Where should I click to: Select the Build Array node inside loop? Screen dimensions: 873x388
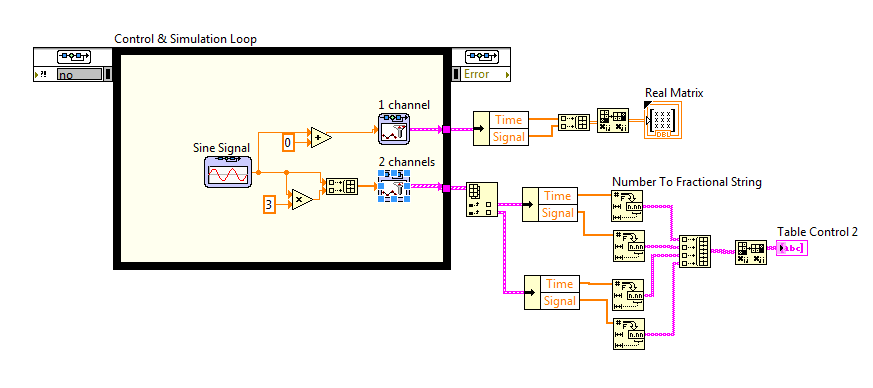[342, 186]
